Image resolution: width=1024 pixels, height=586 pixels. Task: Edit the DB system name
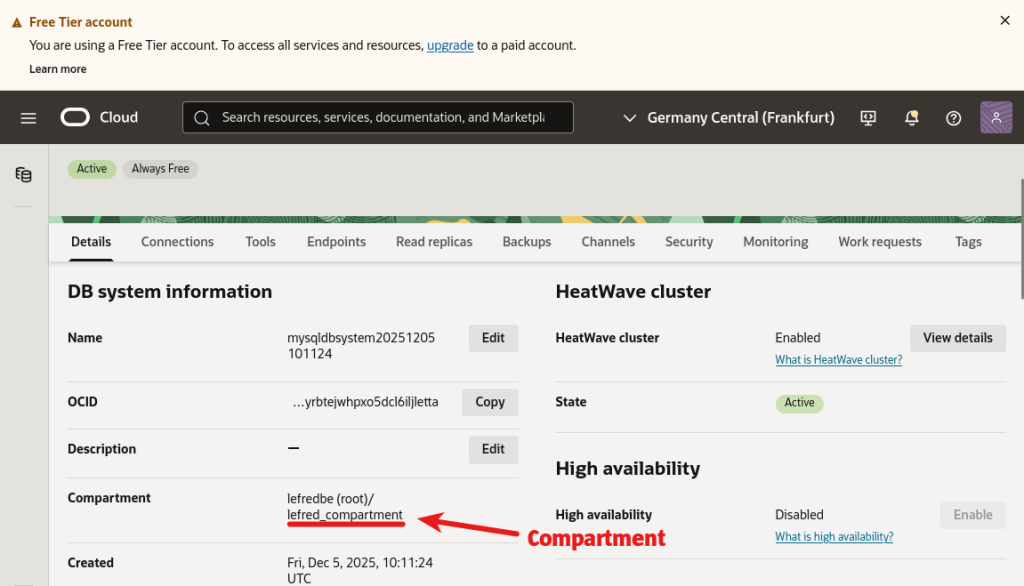(x=493, y=338)
